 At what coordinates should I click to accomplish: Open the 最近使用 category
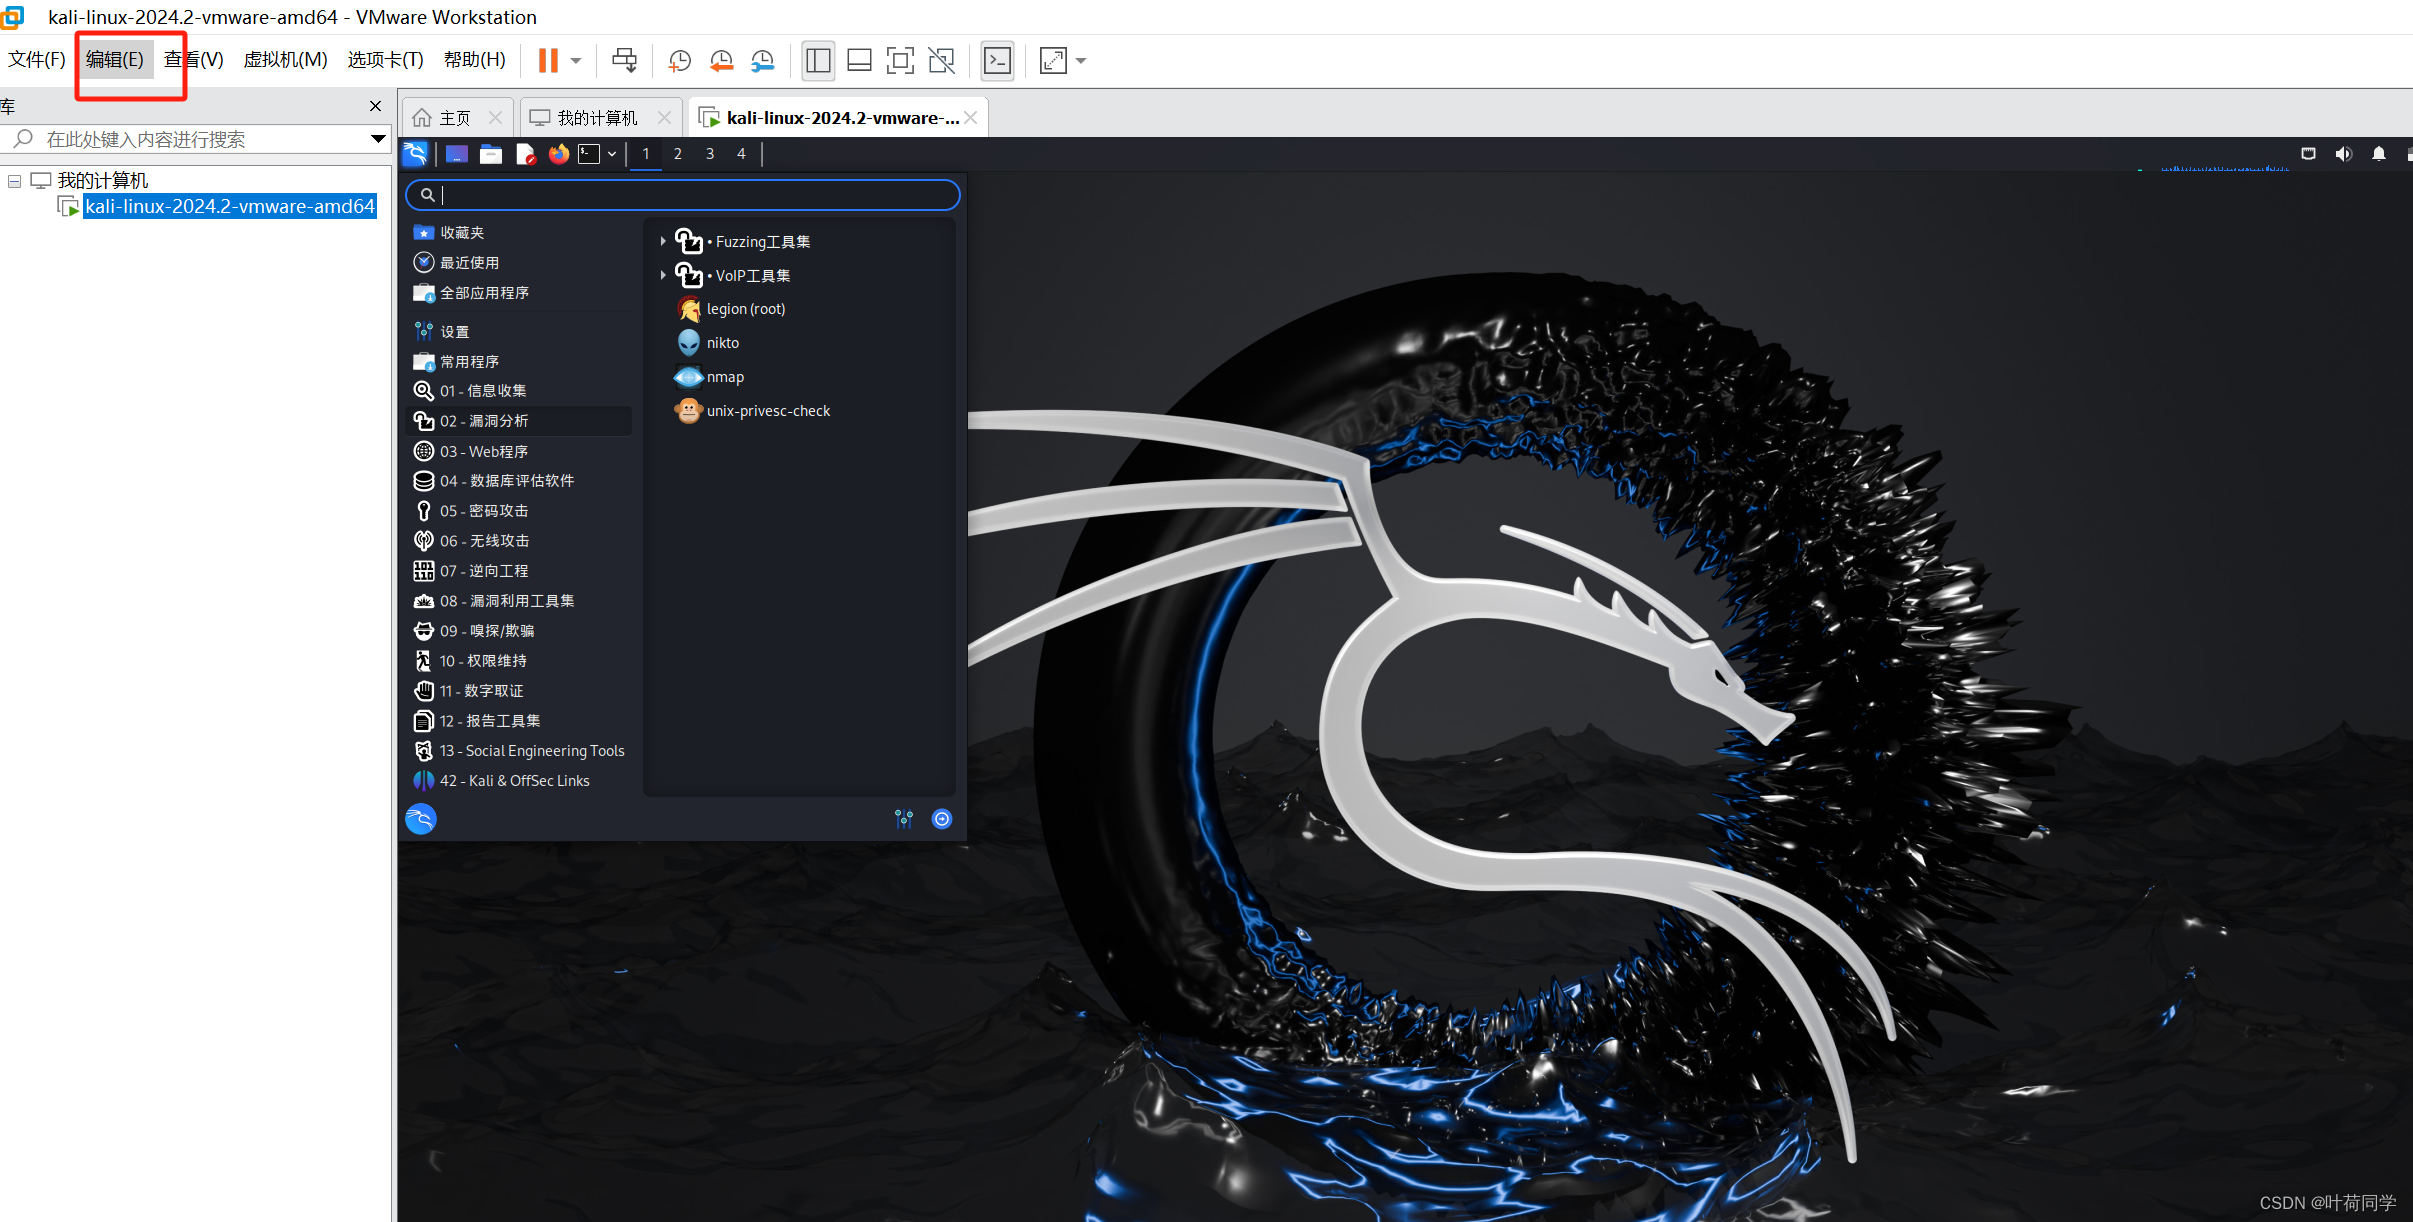[x=520, y=262]
